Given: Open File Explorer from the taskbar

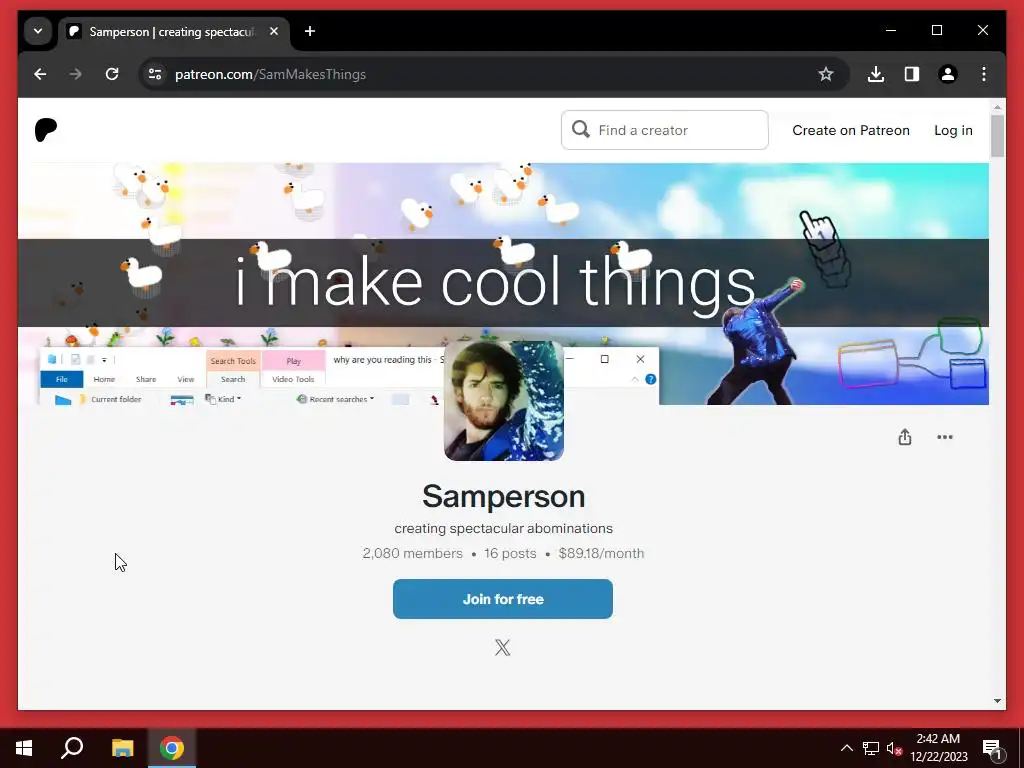Looking at the screenshot, I should [x=122, y=748].
